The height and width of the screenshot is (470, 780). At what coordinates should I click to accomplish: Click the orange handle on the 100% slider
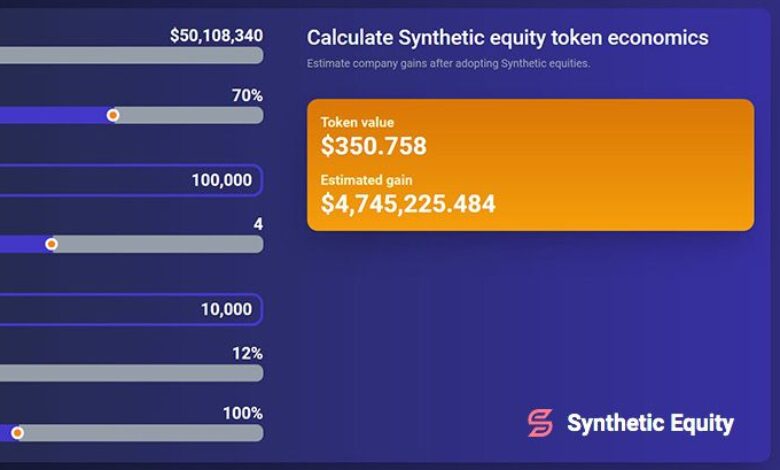coord(17,433)
